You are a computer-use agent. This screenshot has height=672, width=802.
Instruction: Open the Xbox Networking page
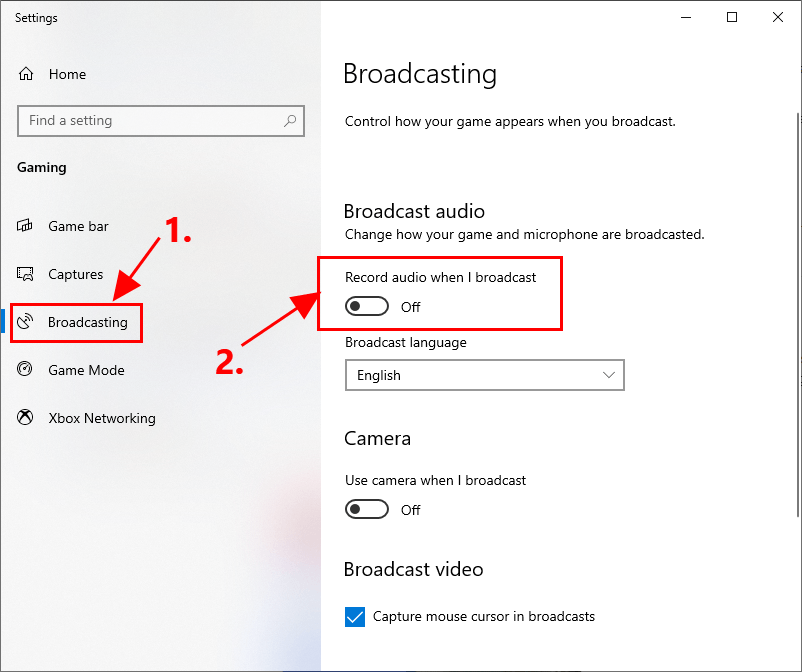pyautogui.click(x=102, y=418)
